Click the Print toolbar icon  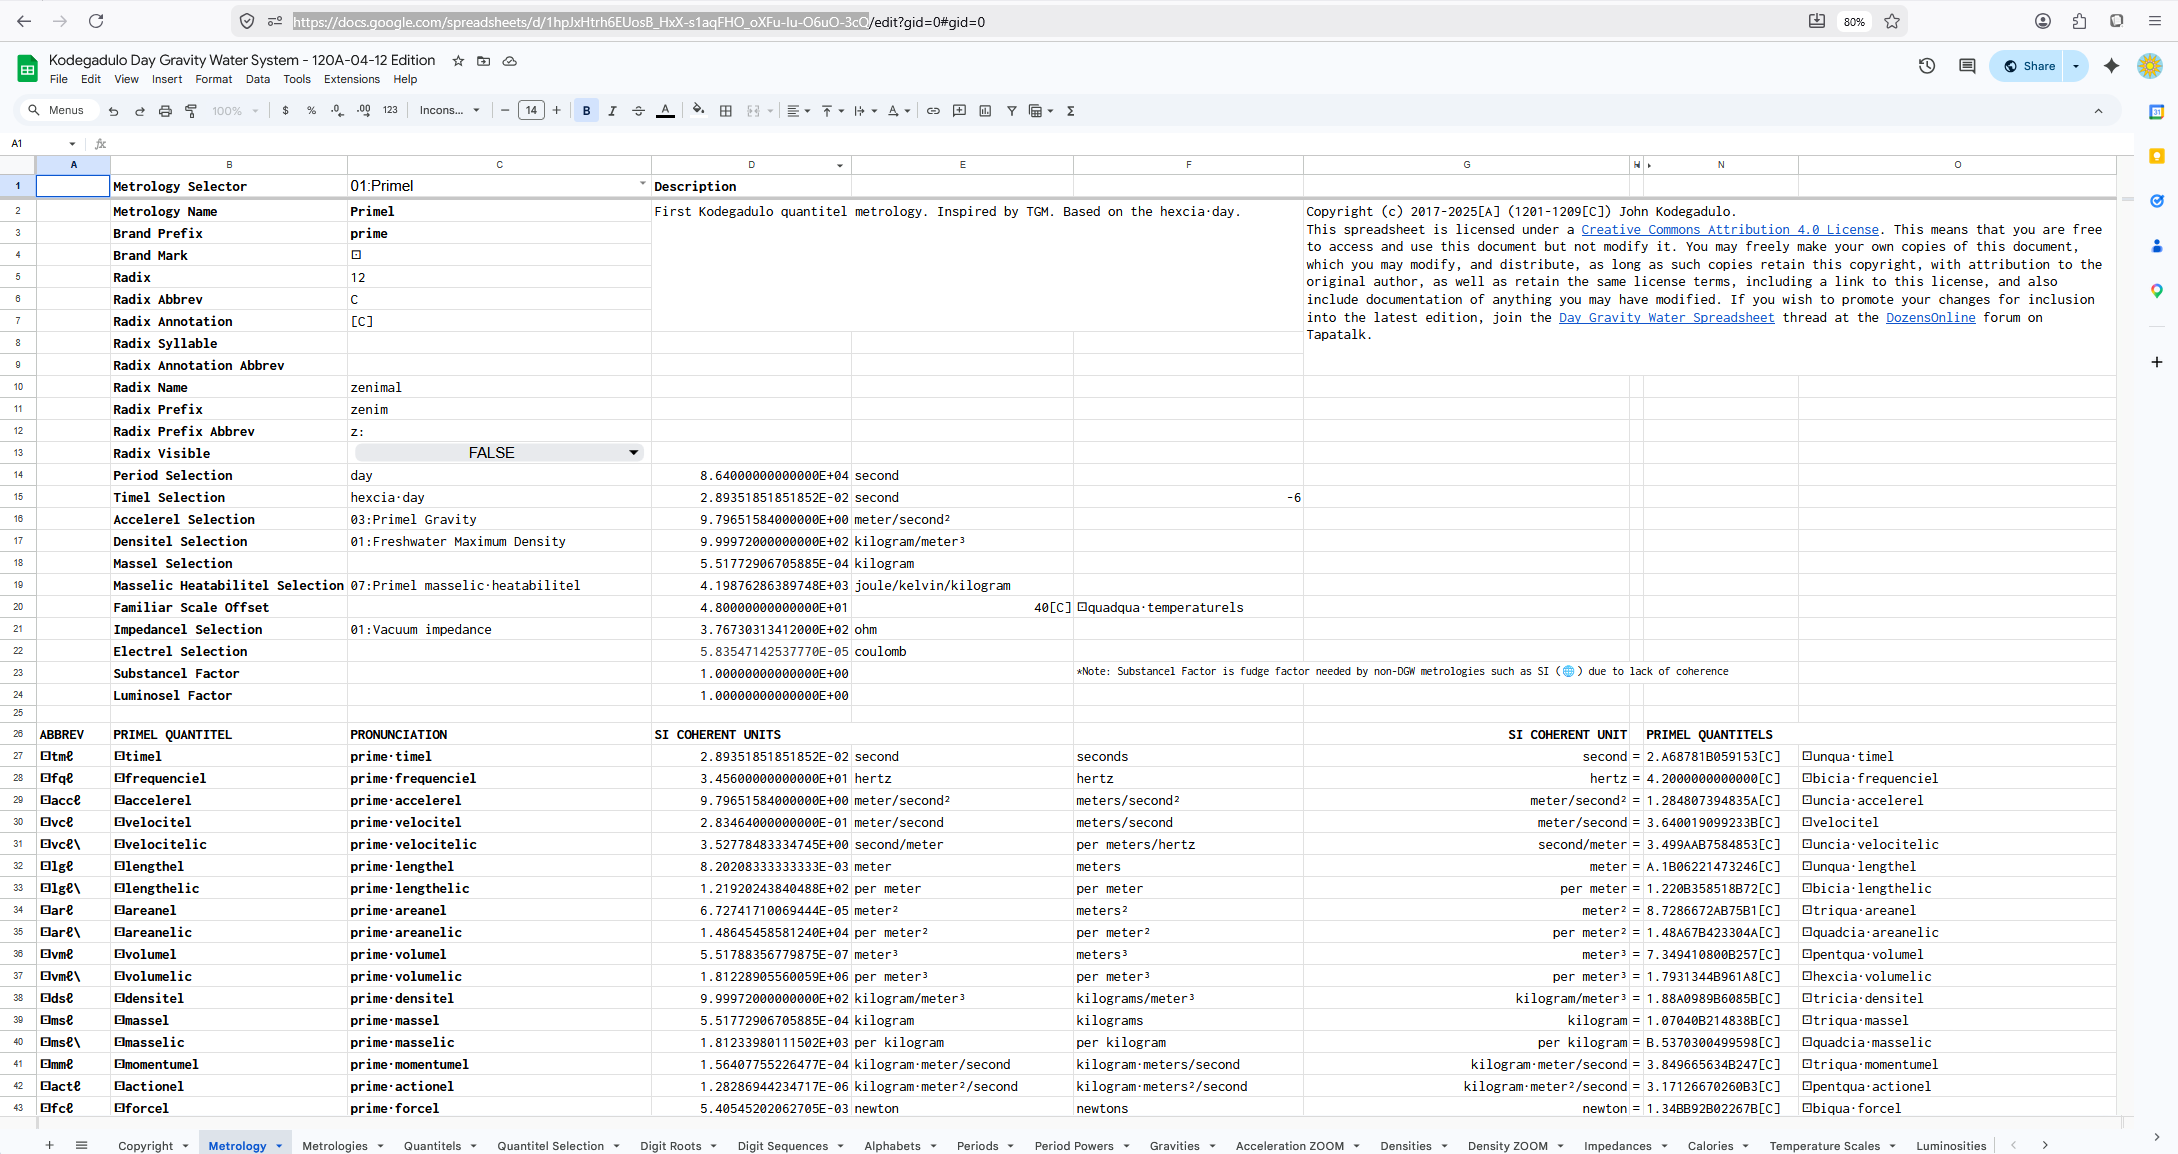(x=165, y=111)
